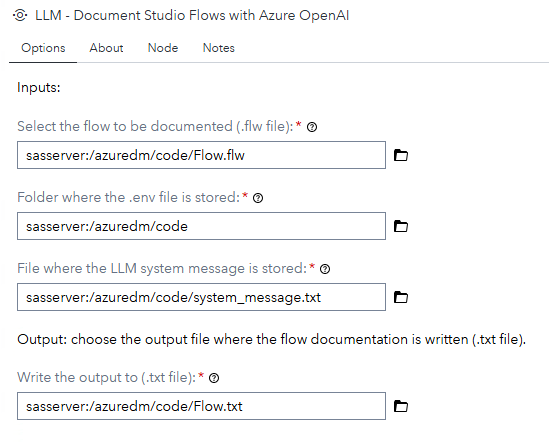The image size is (549, 444).
Task: Click the 'Output: choose the output file' text
Action: (x=271, y=339)
